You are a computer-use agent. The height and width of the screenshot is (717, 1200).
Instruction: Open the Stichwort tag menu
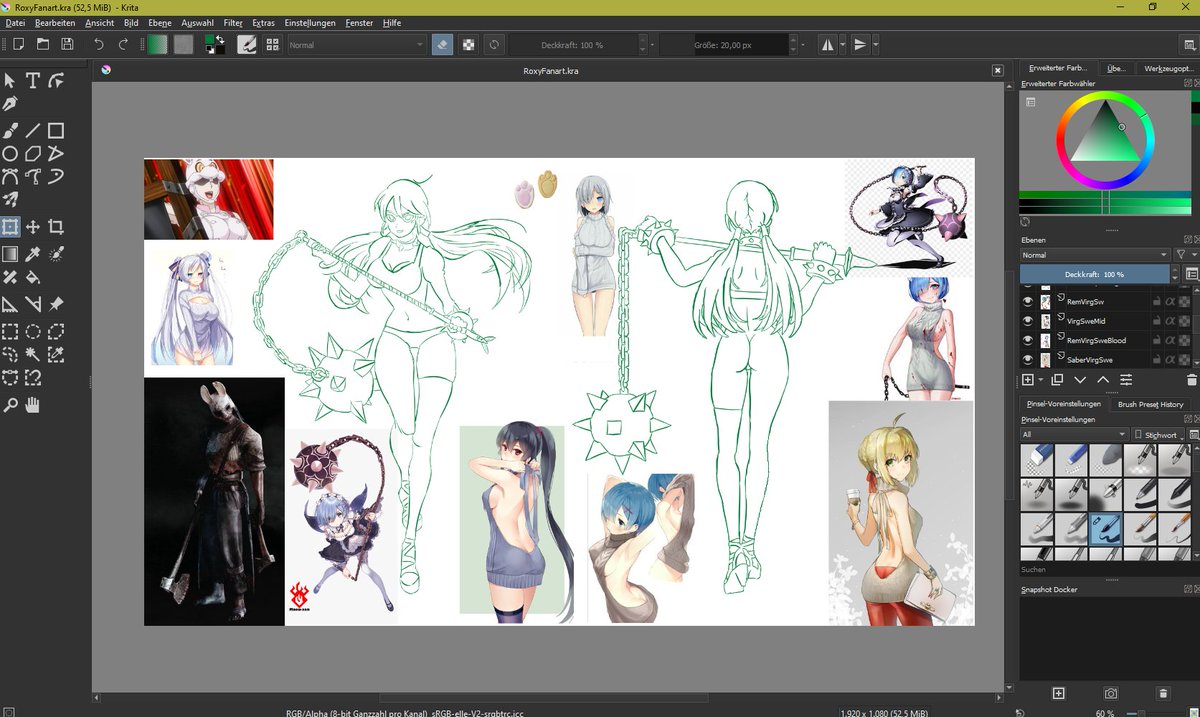1158,435
